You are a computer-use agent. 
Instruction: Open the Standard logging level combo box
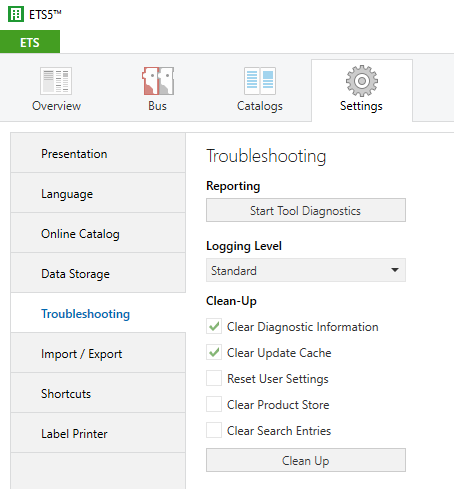tap(306, 270)
